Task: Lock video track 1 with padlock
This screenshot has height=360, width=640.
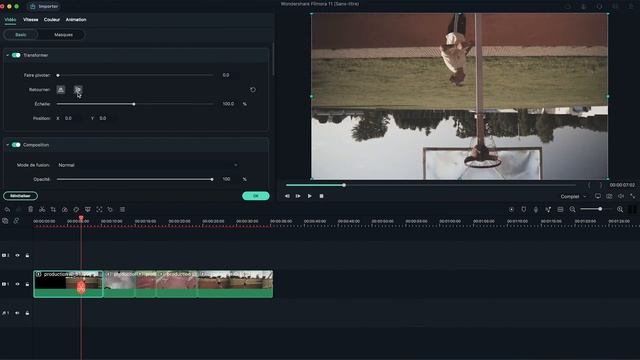Action: tap(27, 284)
